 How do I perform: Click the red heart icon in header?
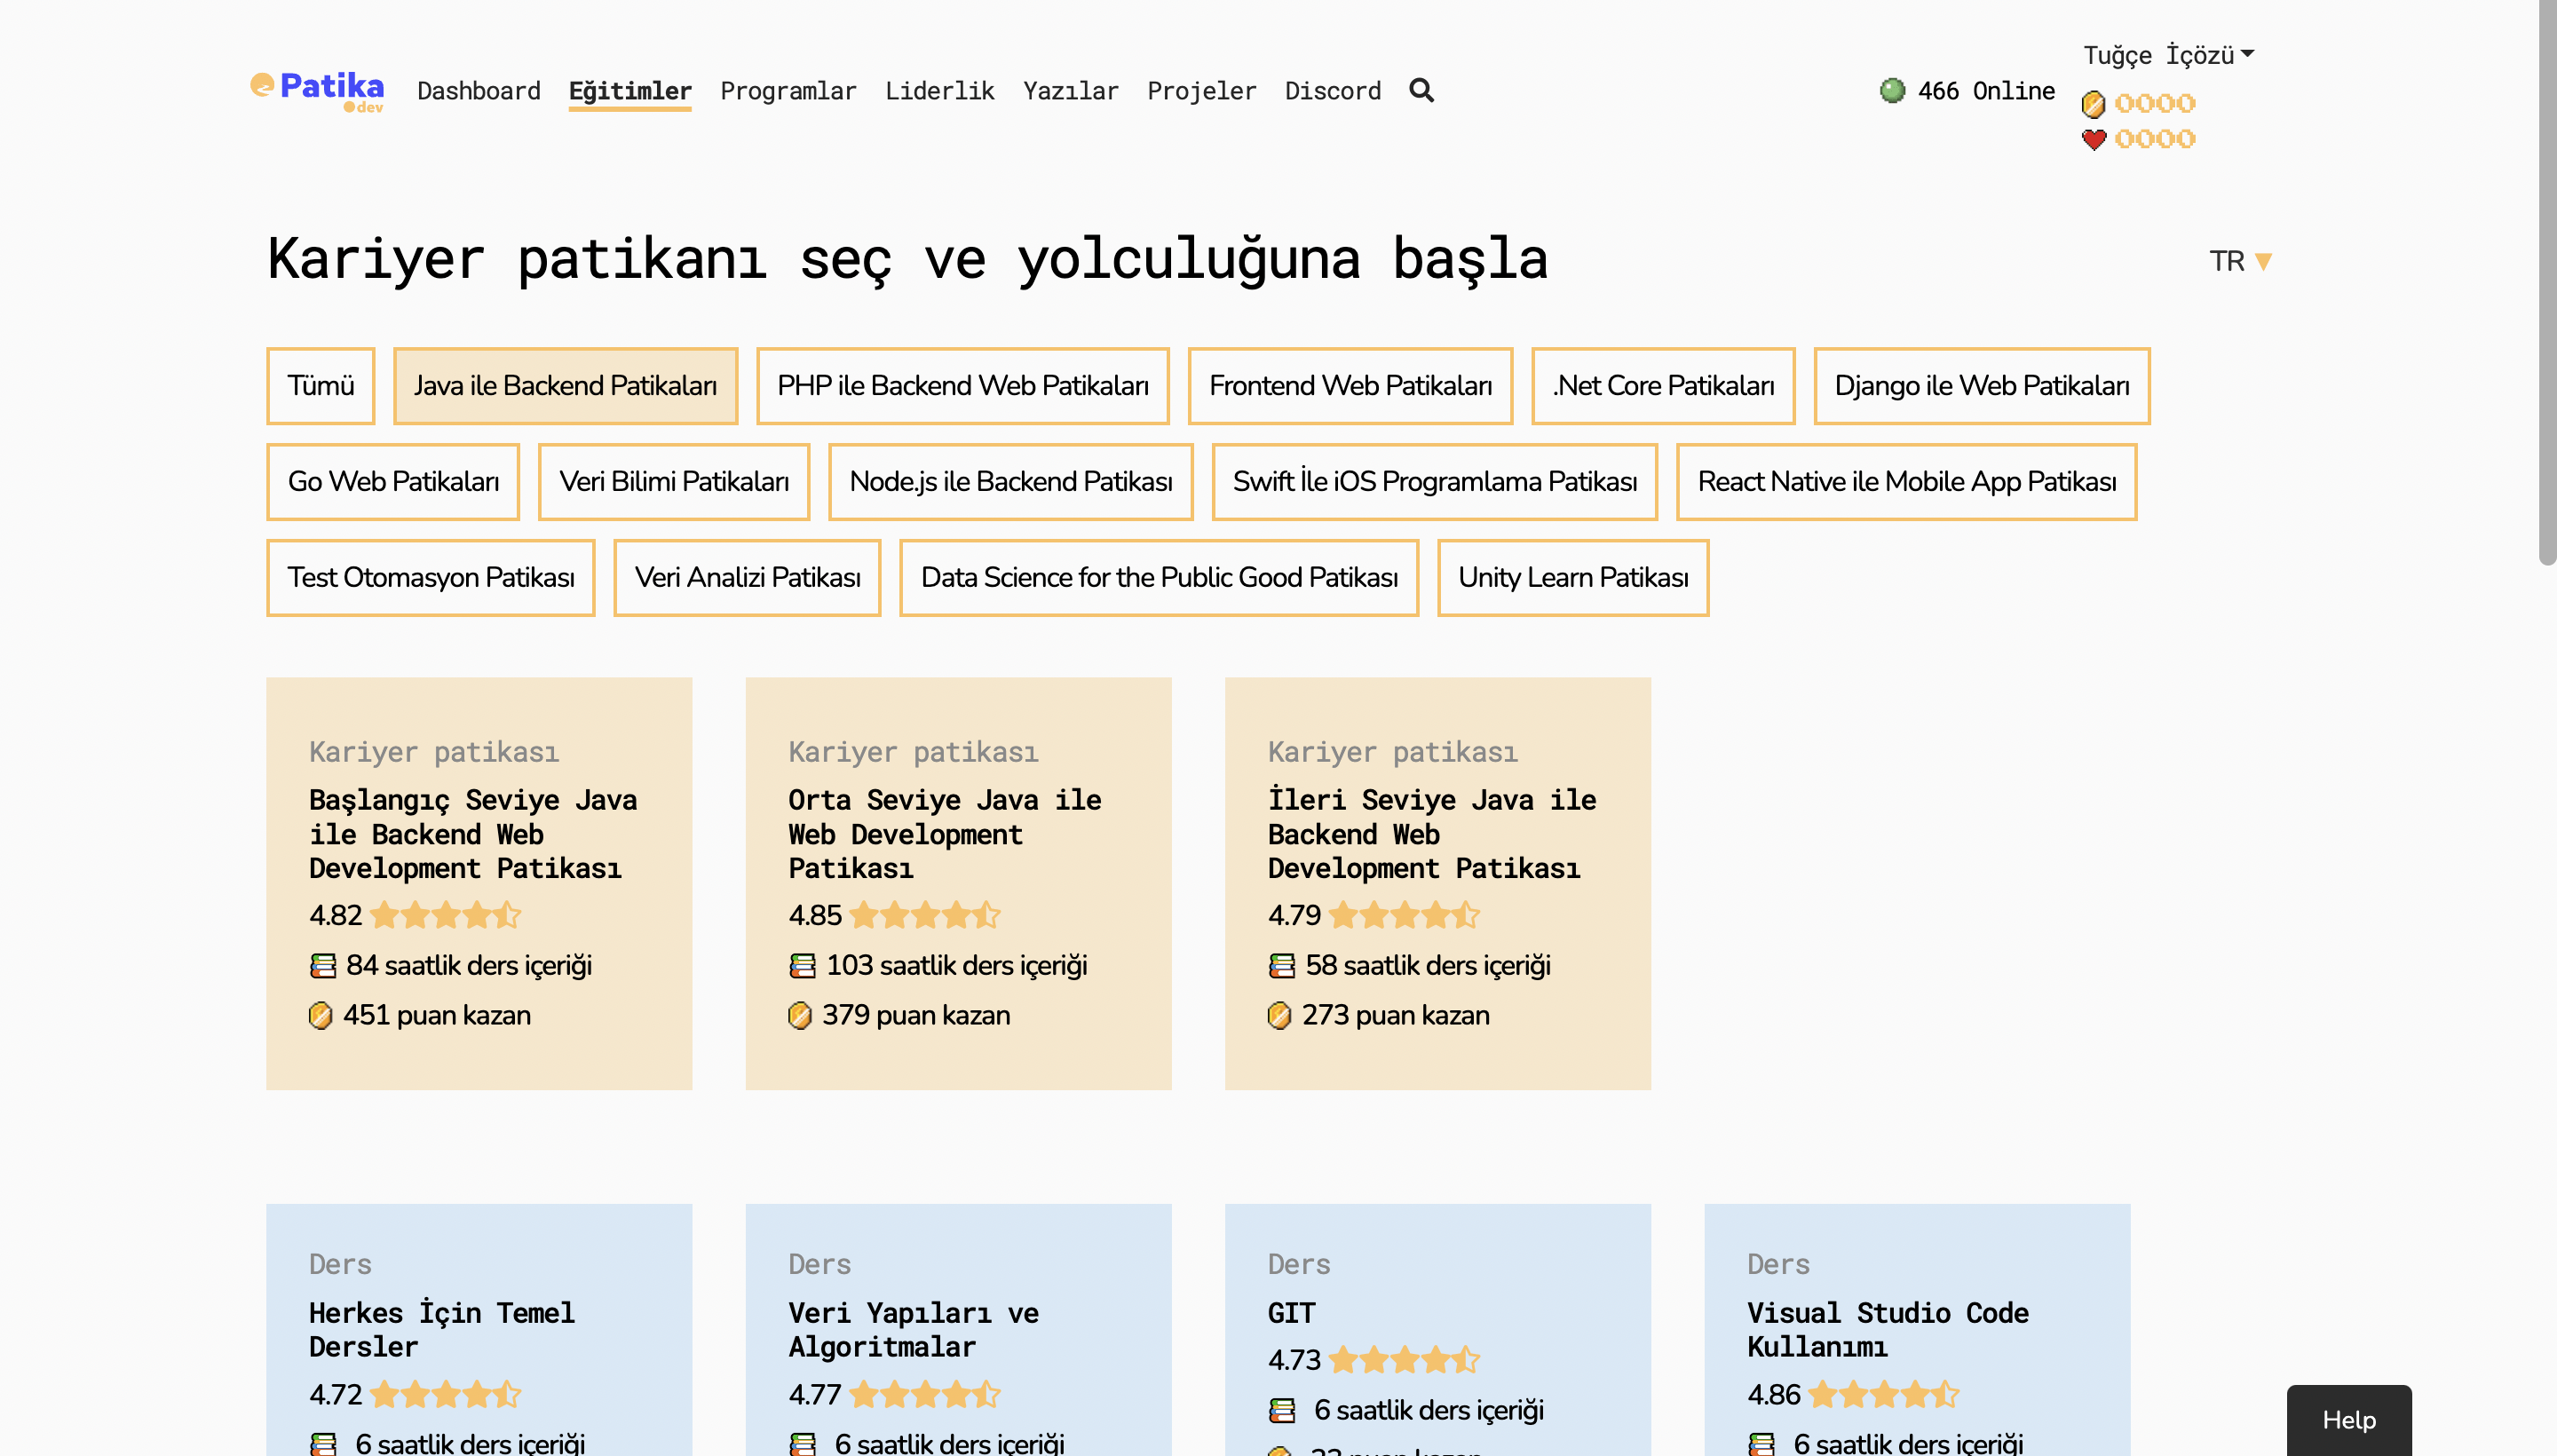2093,139
